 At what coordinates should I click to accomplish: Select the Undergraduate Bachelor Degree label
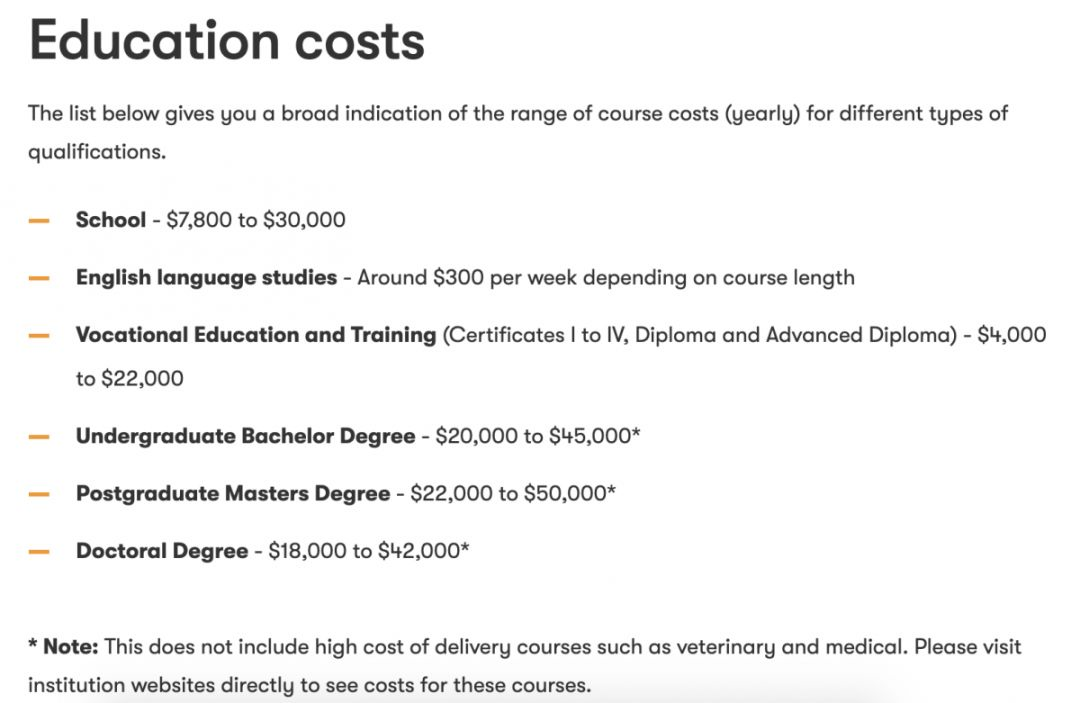click(245, 436)
